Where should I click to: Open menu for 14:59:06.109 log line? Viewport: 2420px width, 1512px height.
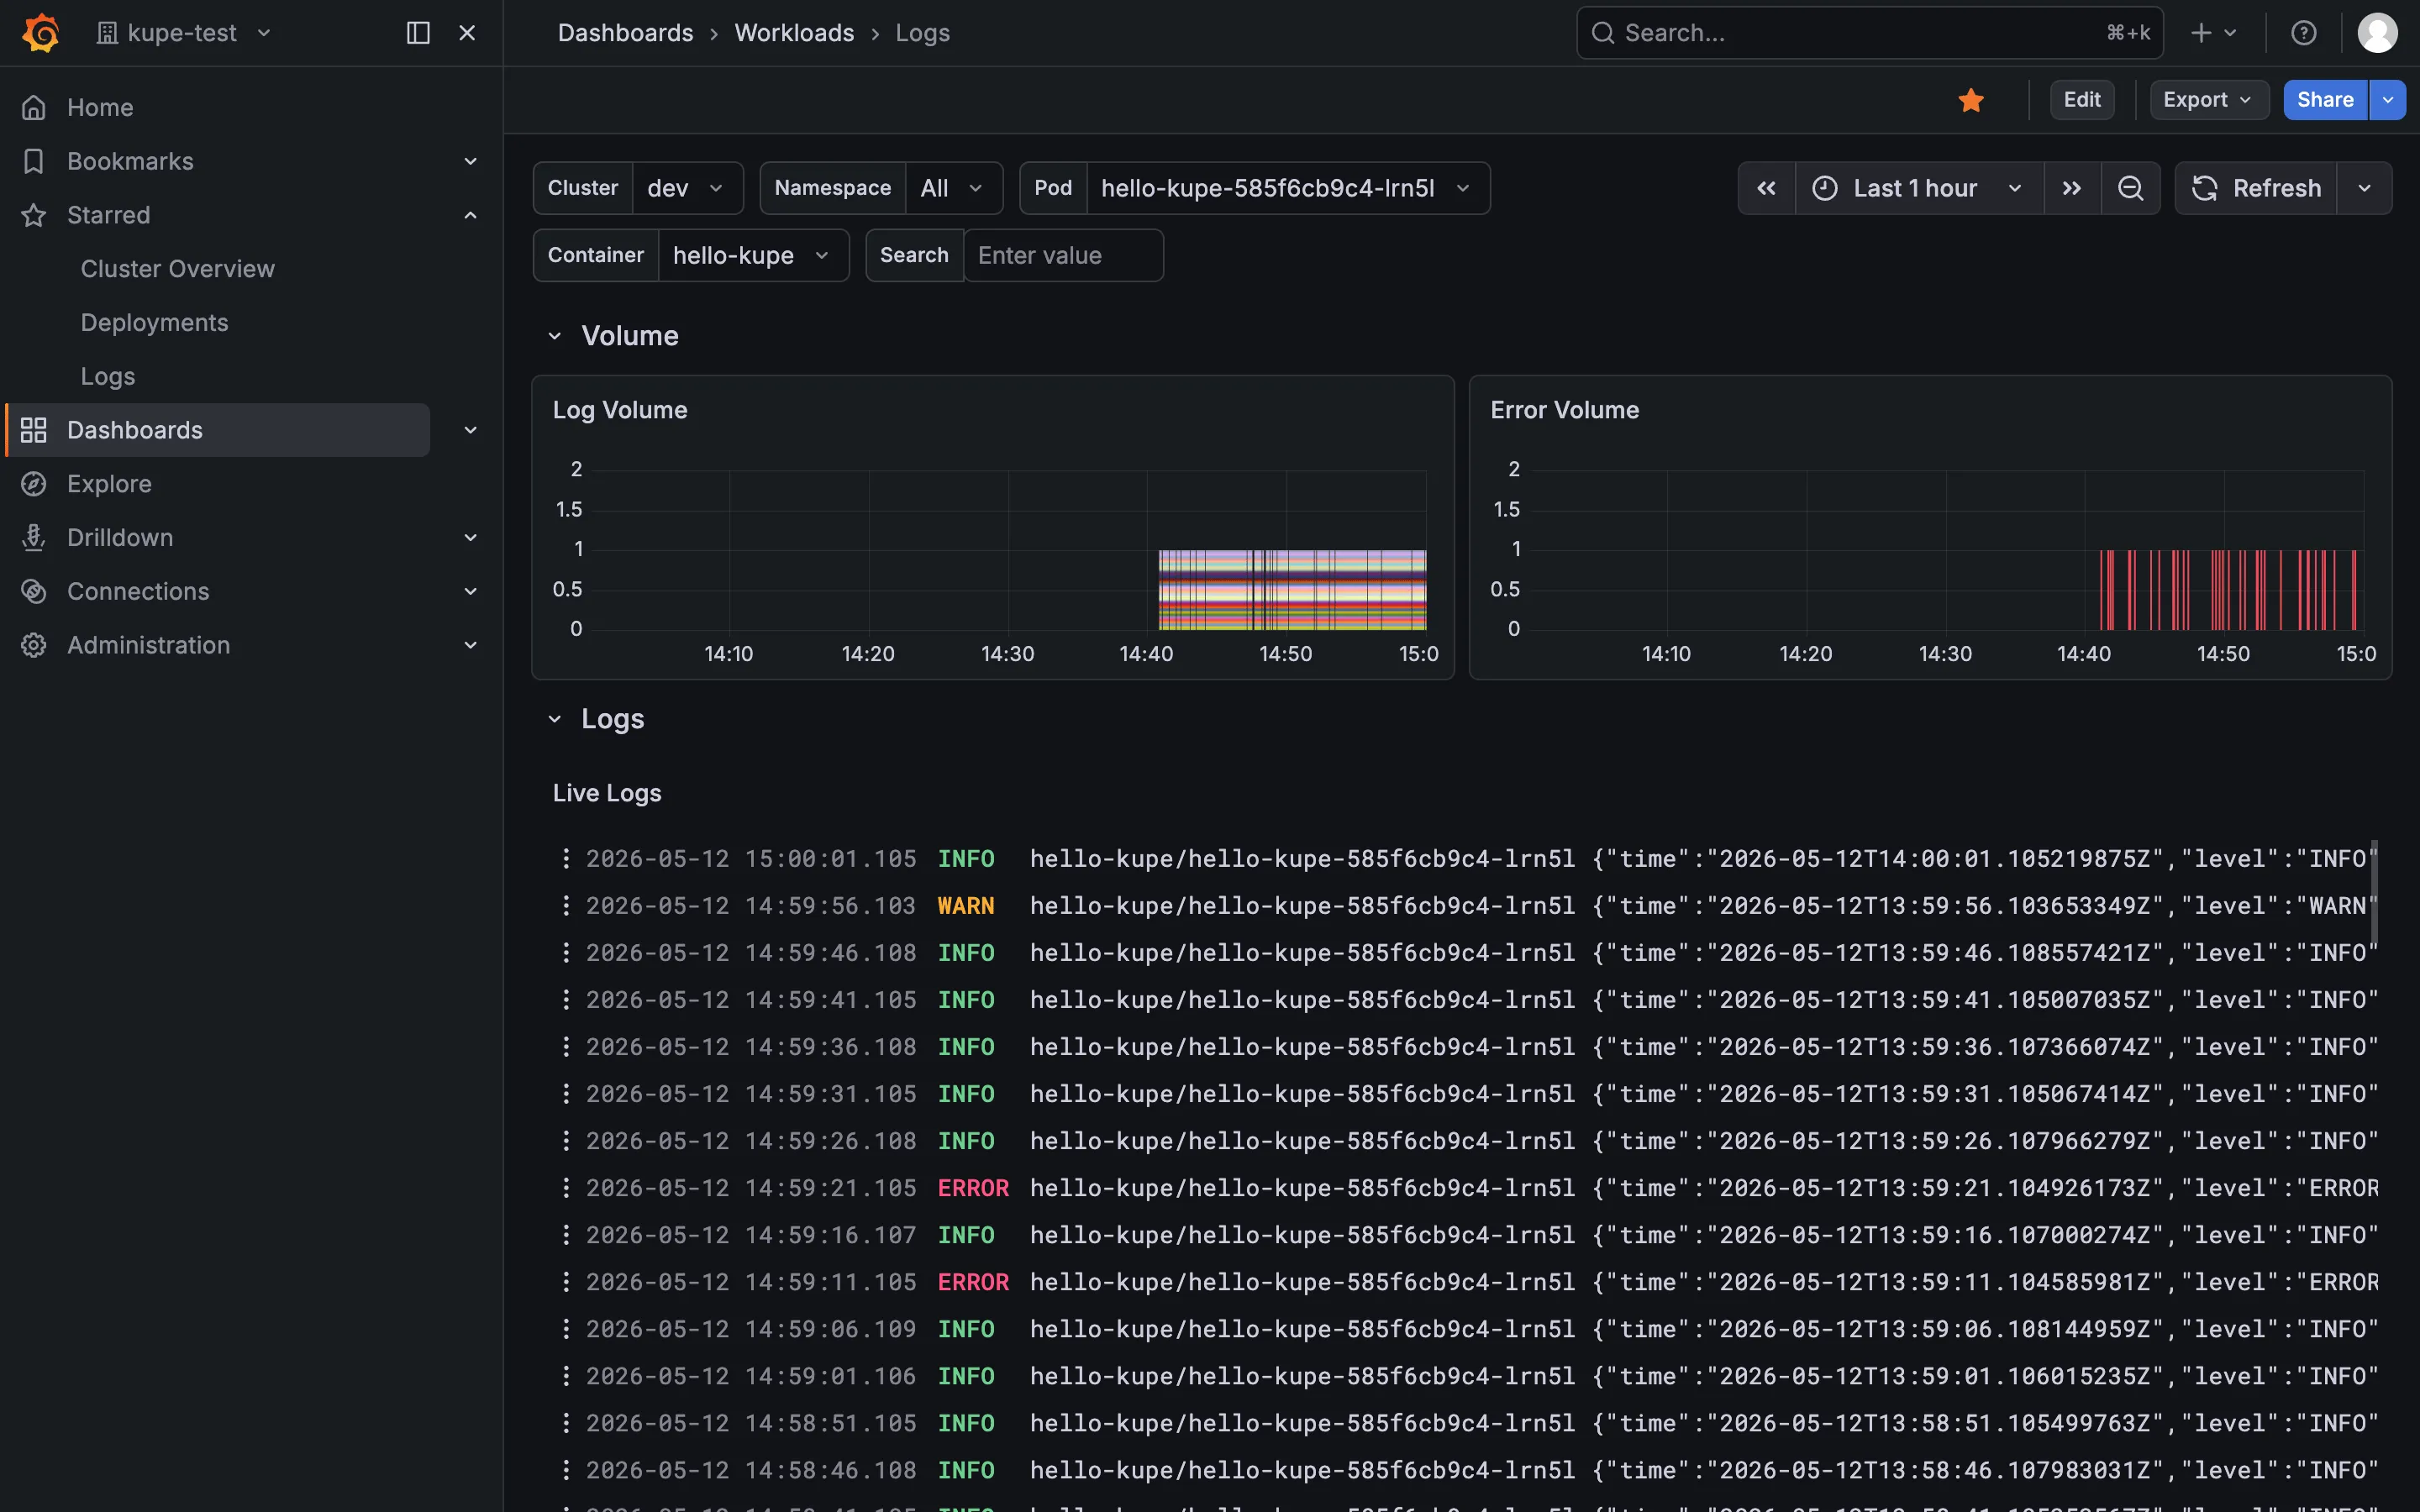point(566,1328)
